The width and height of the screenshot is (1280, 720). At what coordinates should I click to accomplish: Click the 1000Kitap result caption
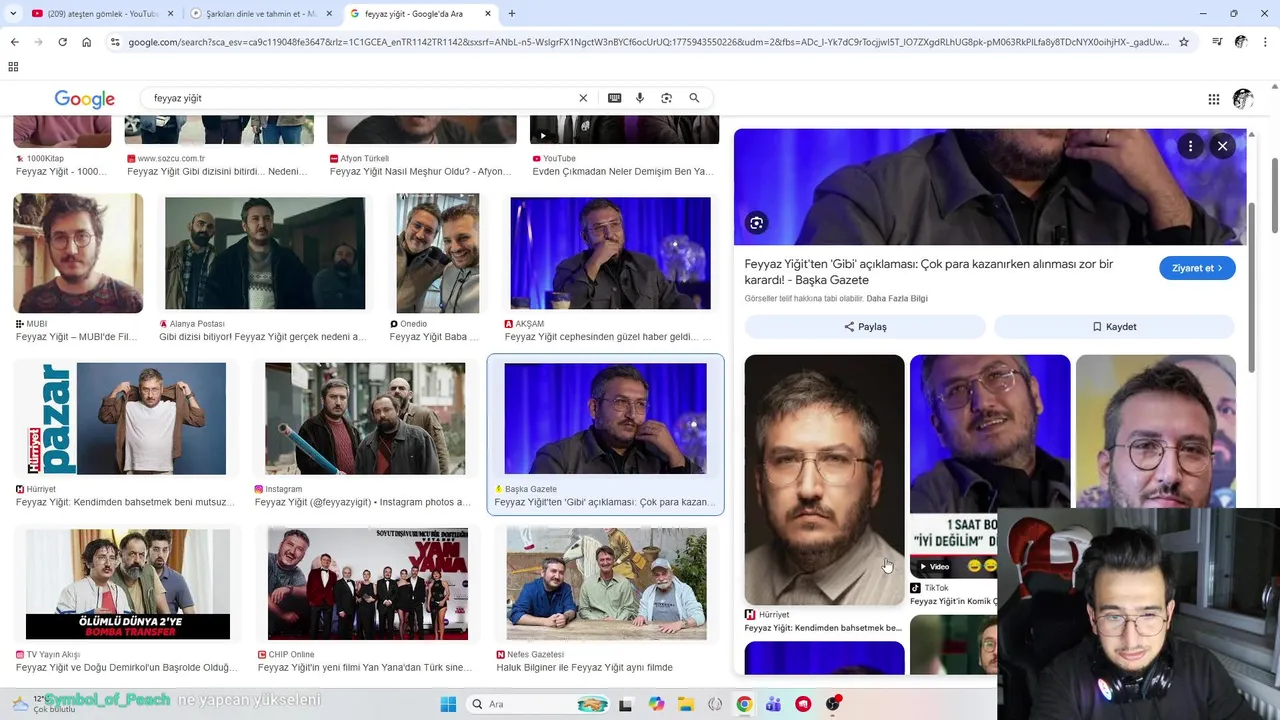[61, 171]
